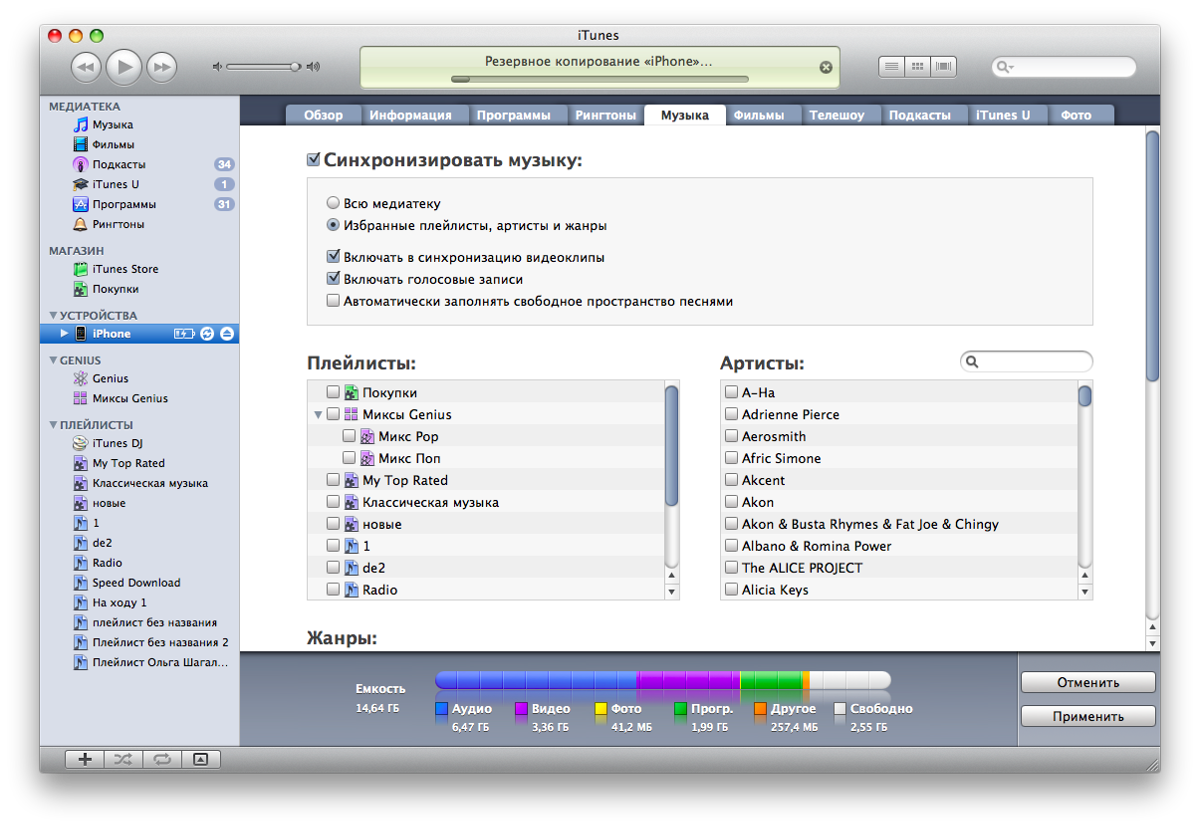Skip to the previous track
This screenshot has height=828, width=1200.
(86, 67)
